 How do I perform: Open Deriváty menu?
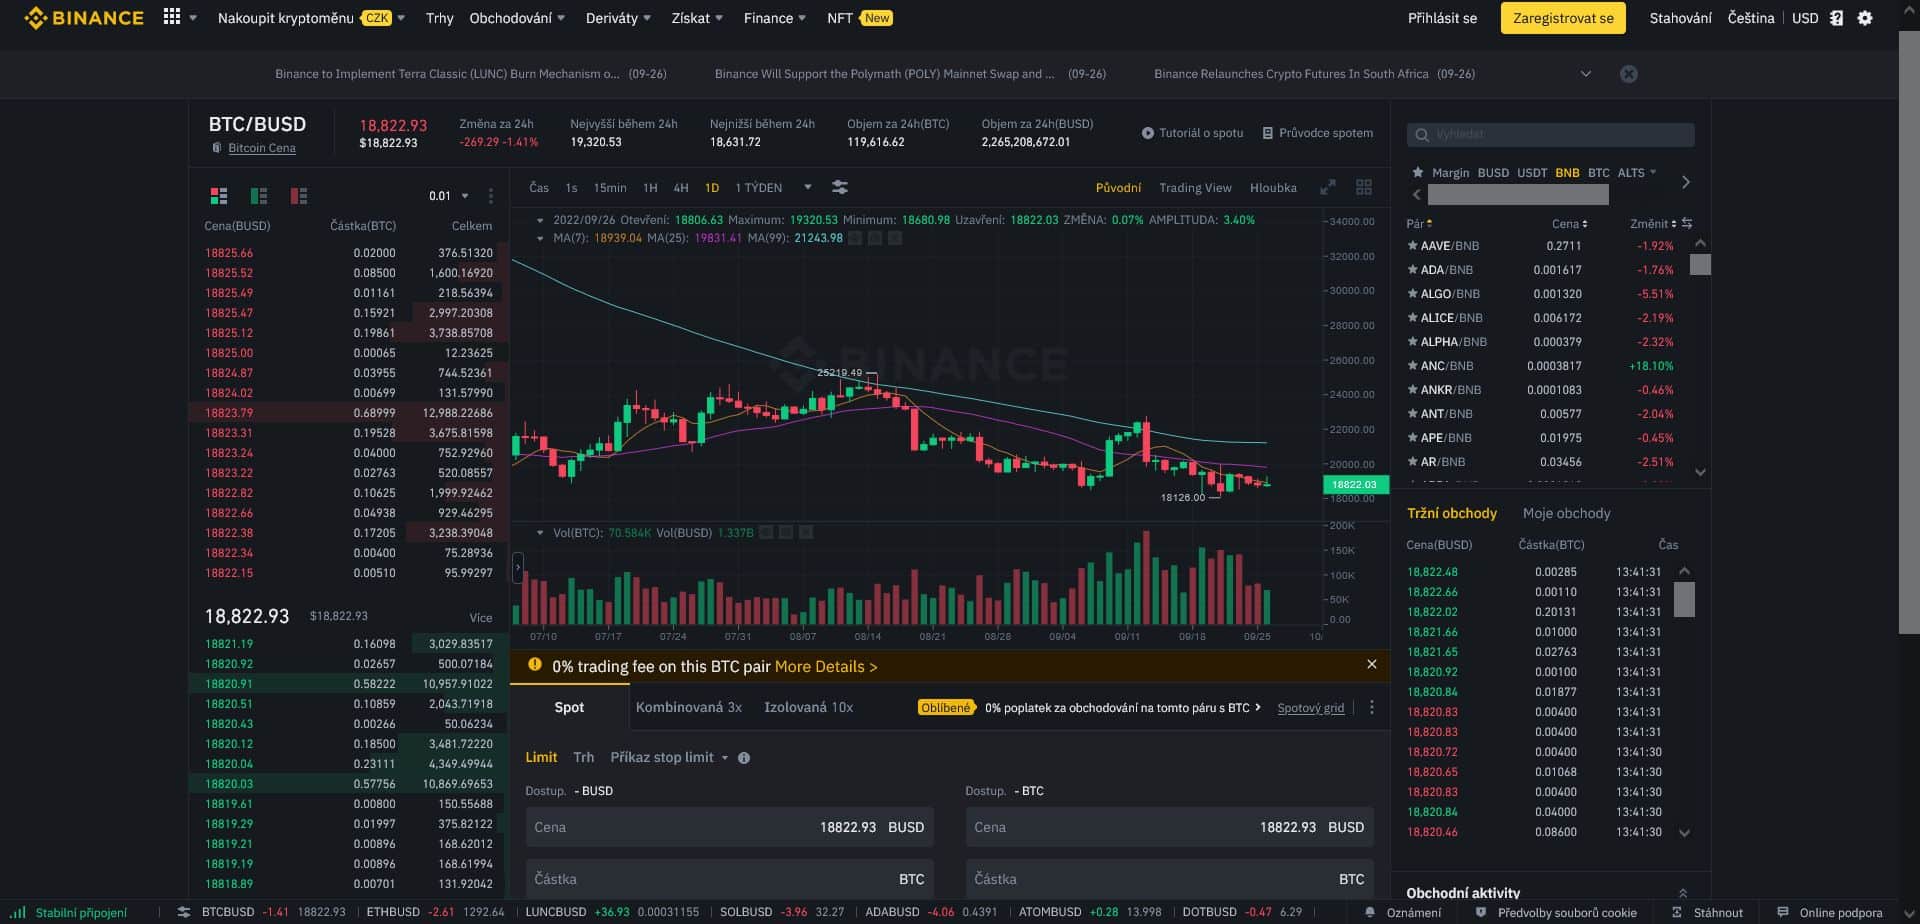[x=618, y=18]
